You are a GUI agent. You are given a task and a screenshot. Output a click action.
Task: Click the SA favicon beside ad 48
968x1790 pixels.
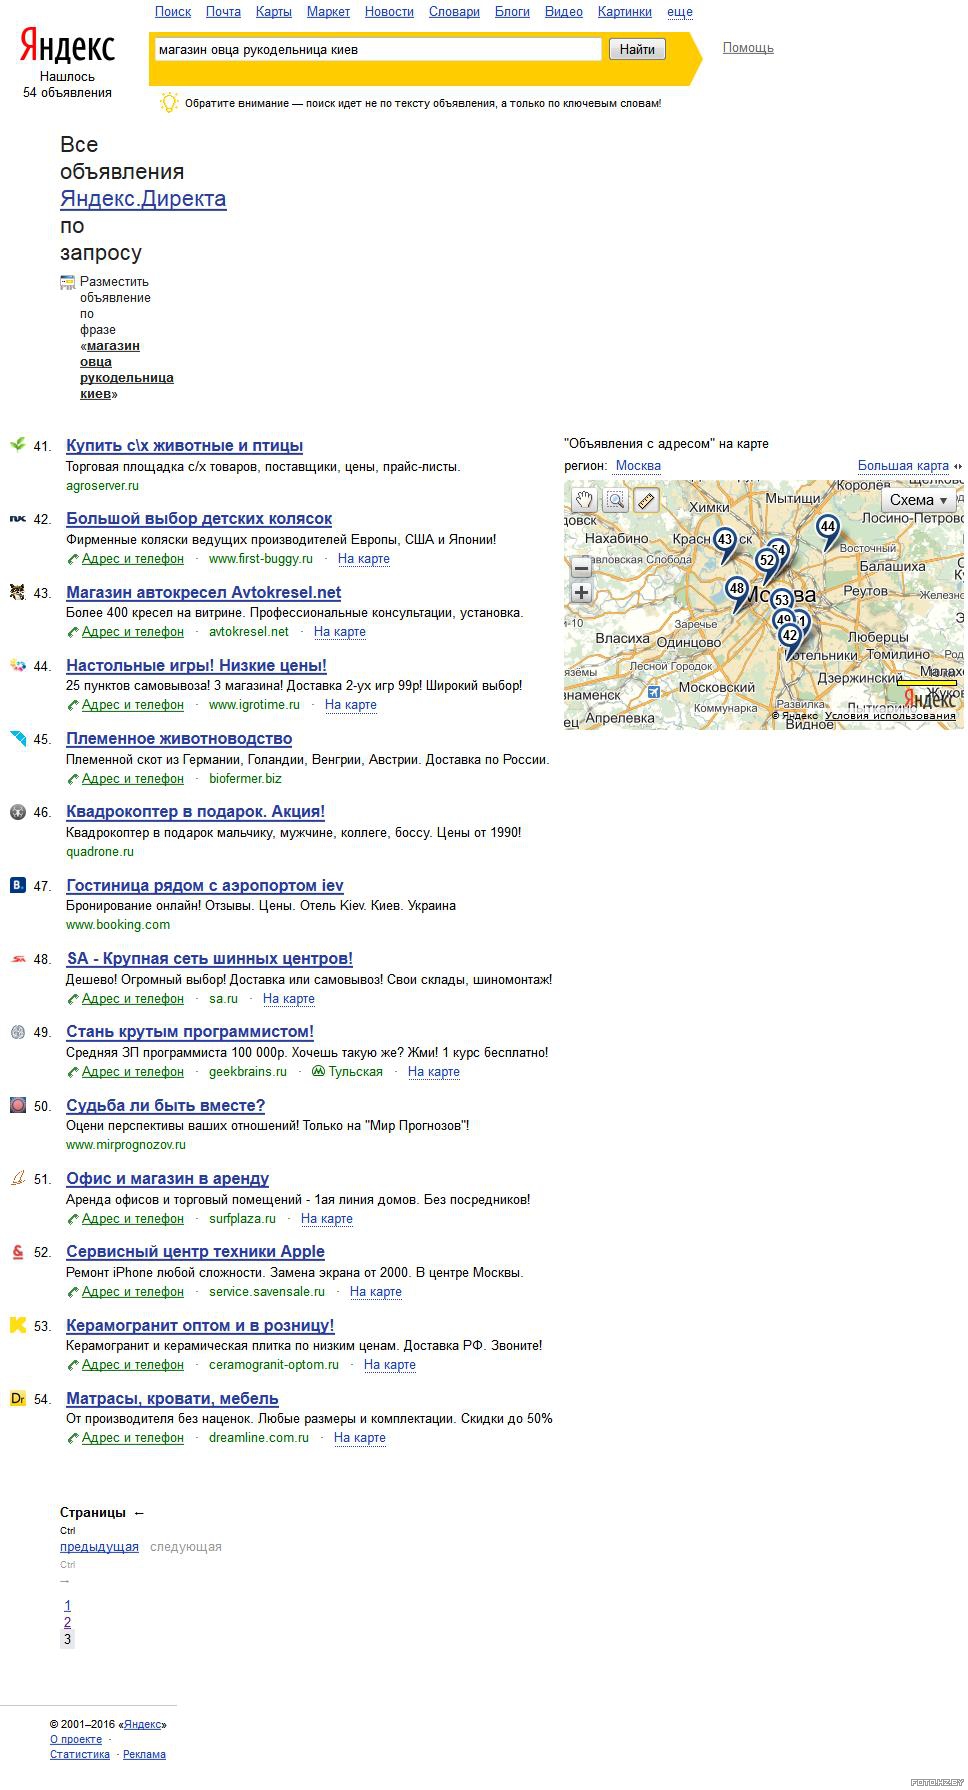coord(17,958)
